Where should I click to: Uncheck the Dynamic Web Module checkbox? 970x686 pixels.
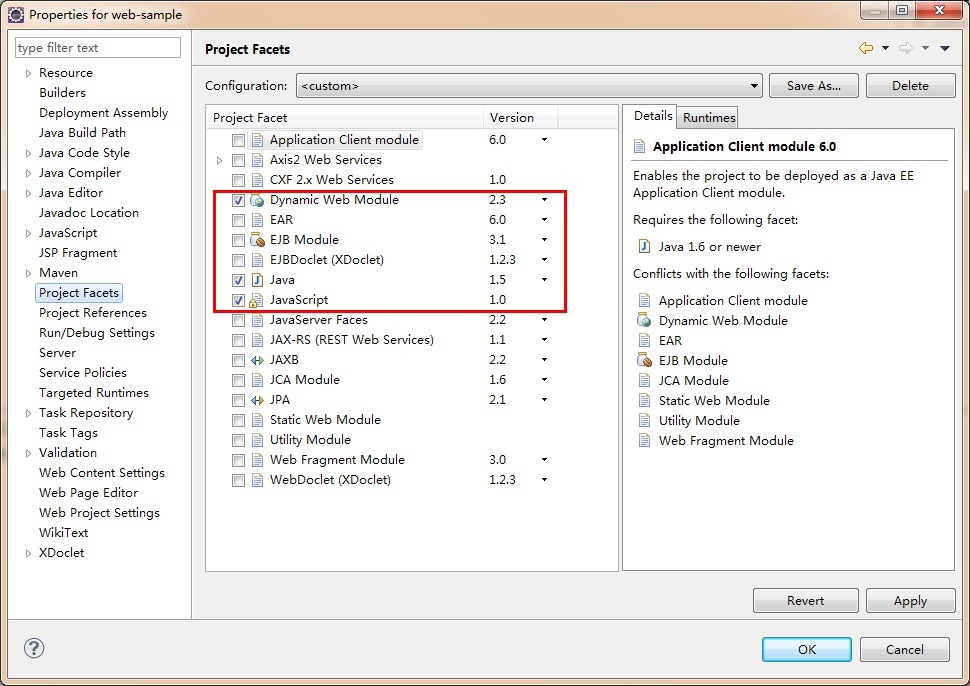[238, 200]
